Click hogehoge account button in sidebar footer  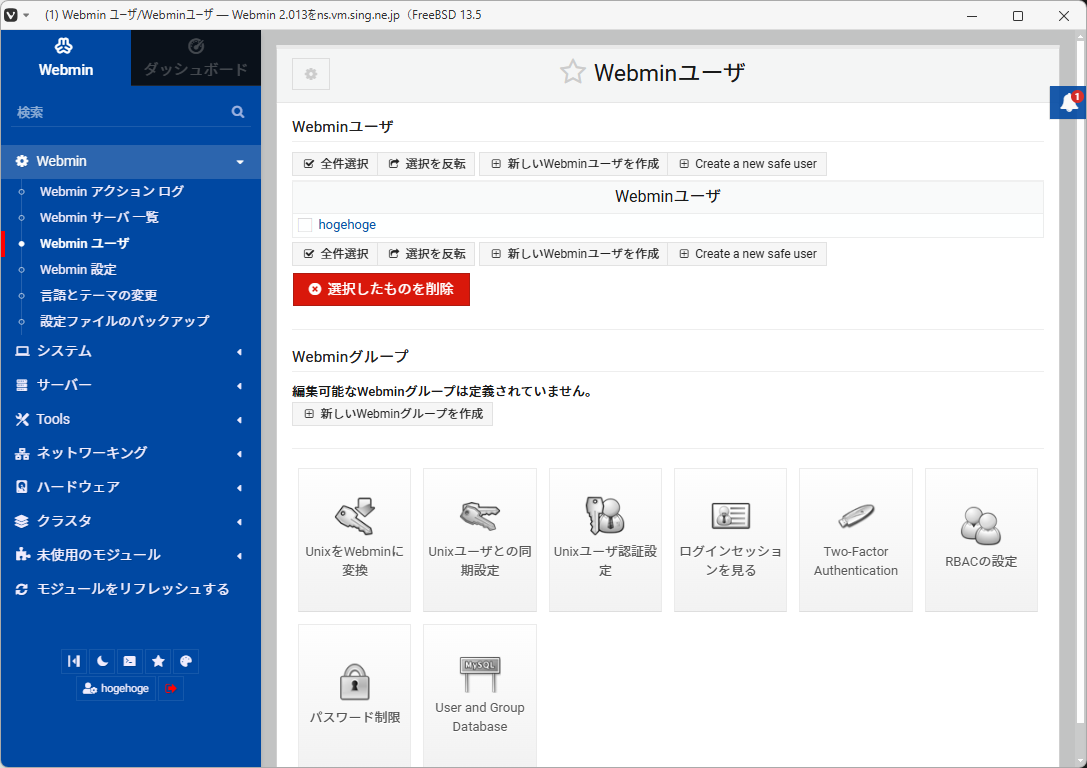(x=116, y=688)
